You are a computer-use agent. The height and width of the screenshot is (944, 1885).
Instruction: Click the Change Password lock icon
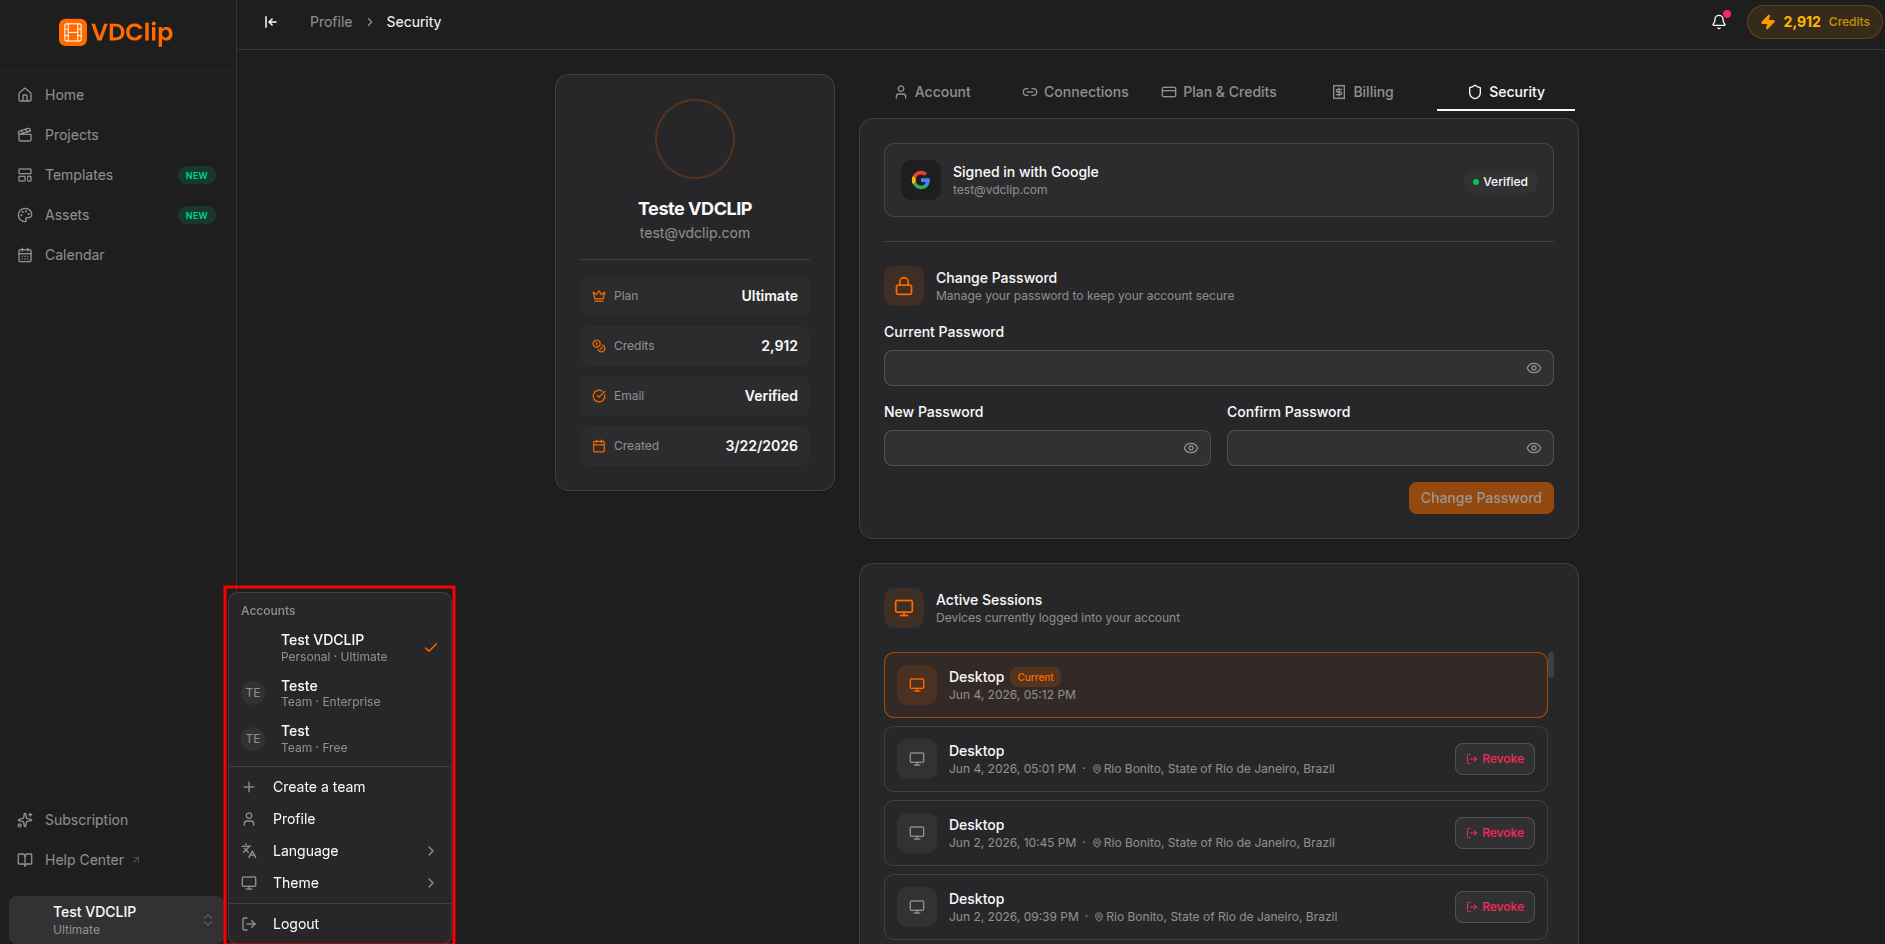[904, 286]
